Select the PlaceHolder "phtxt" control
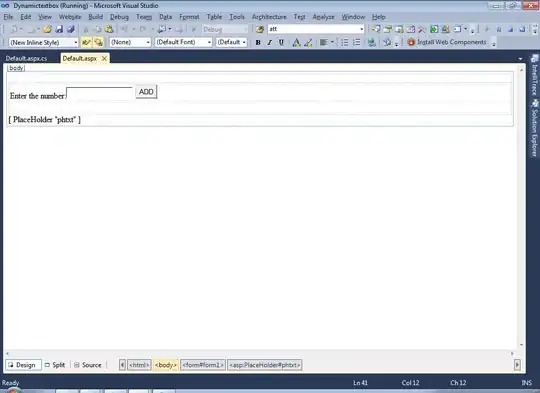This screenshot has width=540, height=393. tap(44, 120)
